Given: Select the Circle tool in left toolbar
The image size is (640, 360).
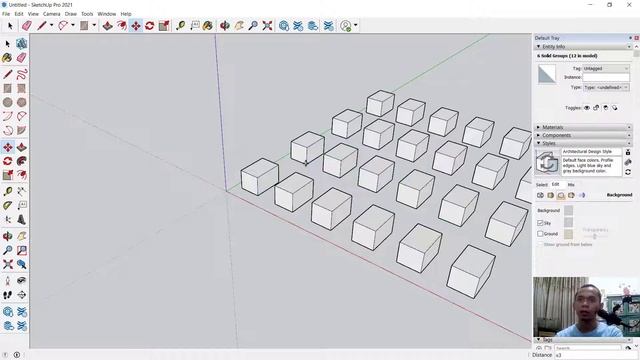Looking at the screenshot, I should tap(7, 102).
